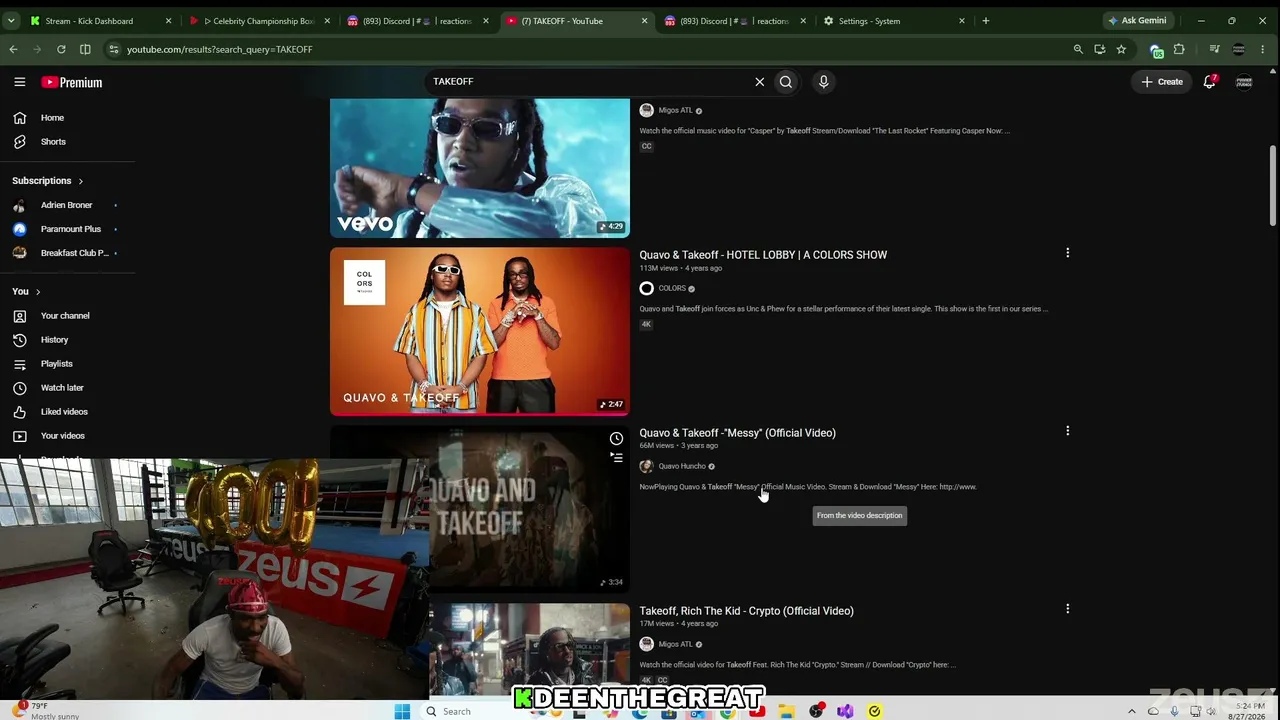Add Messy video to queue

click(x=616, y=458)
